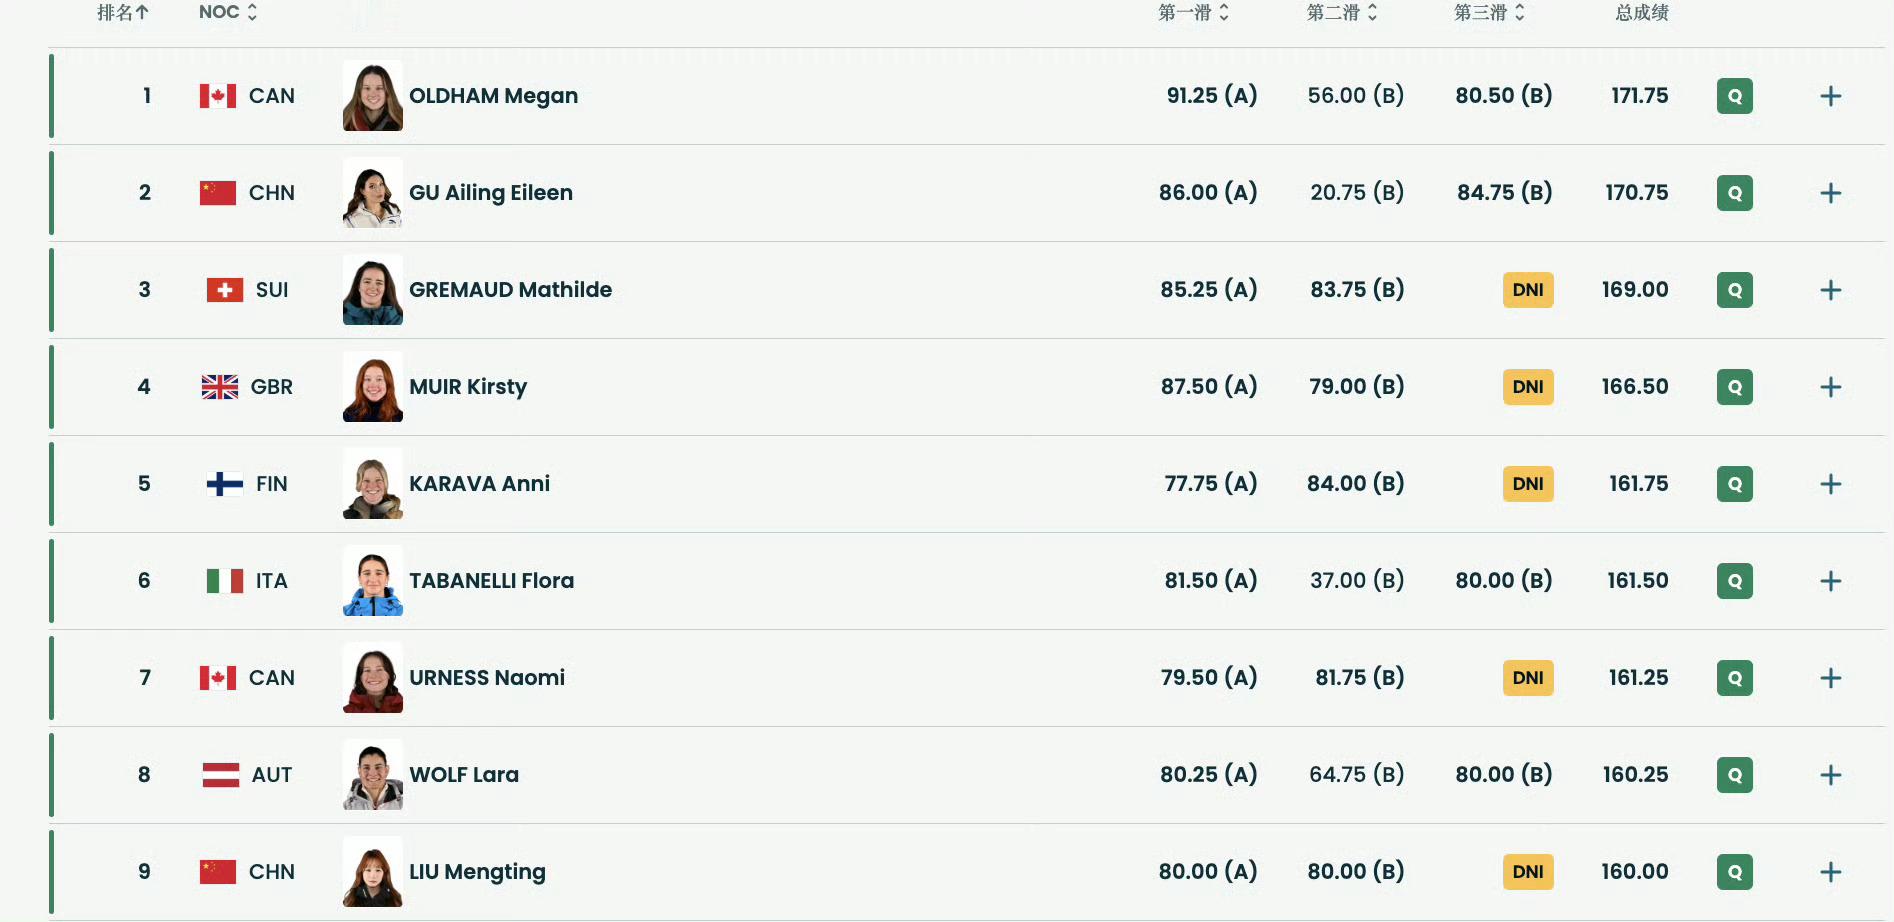
Task: Click the Switzerland flag in GREMAUD Mathilde row
Action: coord(225,290)
